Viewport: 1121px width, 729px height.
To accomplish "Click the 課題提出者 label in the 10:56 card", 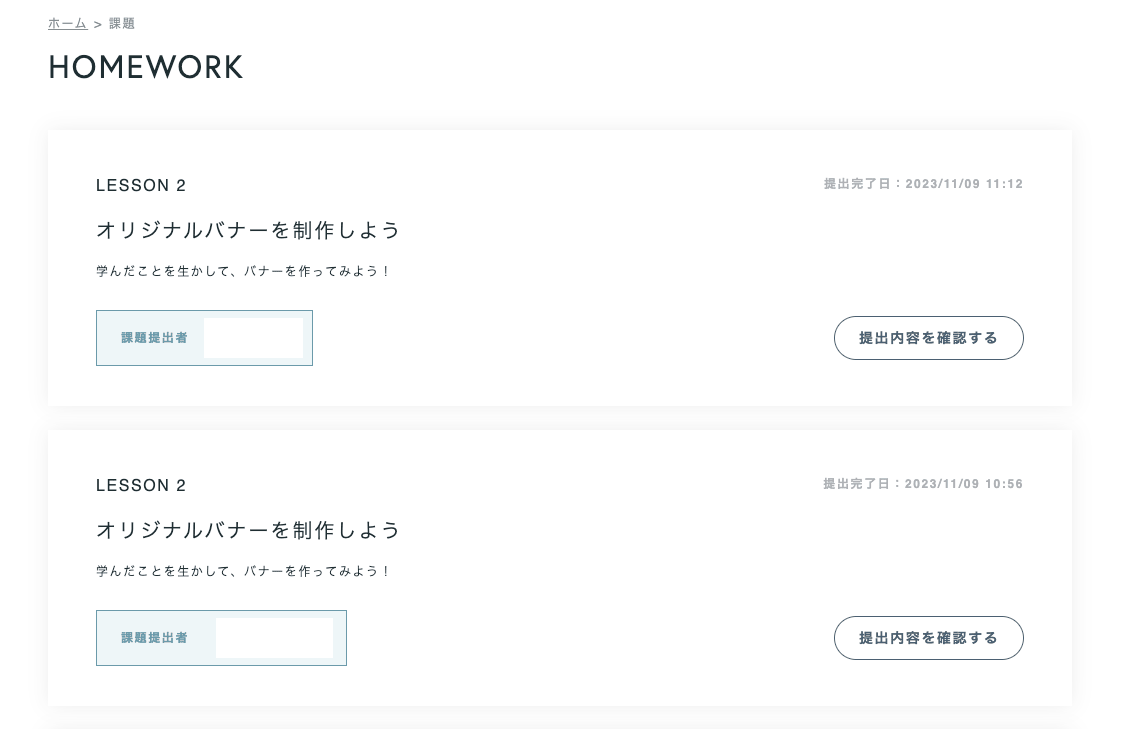I will [x=154, y=638].
